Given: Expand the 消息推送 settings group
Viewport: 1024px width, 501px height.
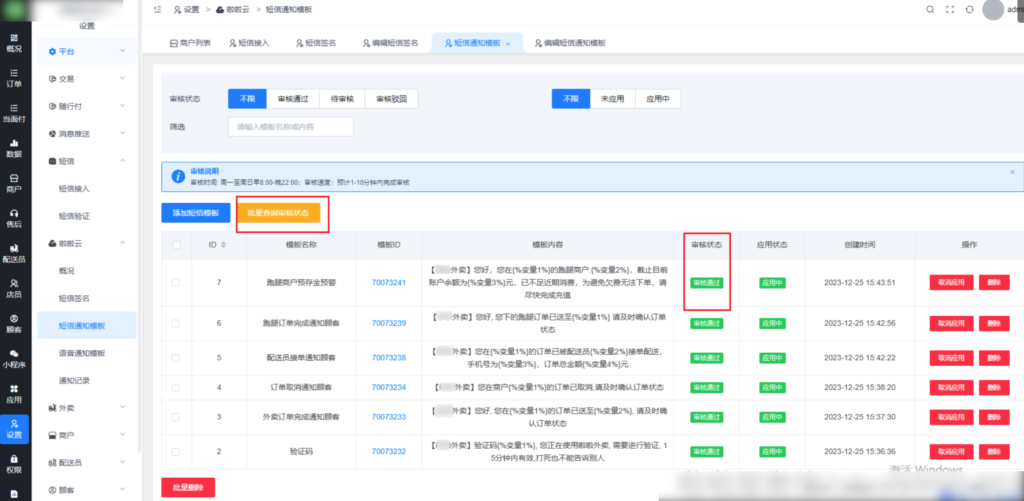Looking at the screenshot, I should tap(86, 133).
